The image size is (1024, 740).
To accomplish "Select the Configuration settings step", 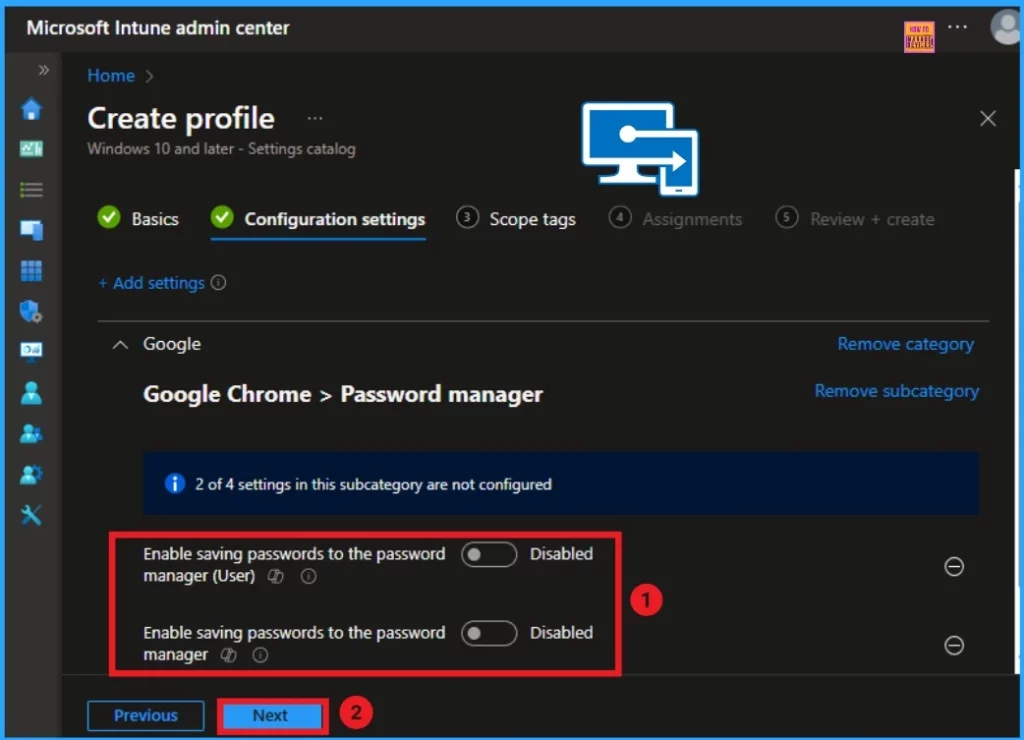I will coord(318,219).
